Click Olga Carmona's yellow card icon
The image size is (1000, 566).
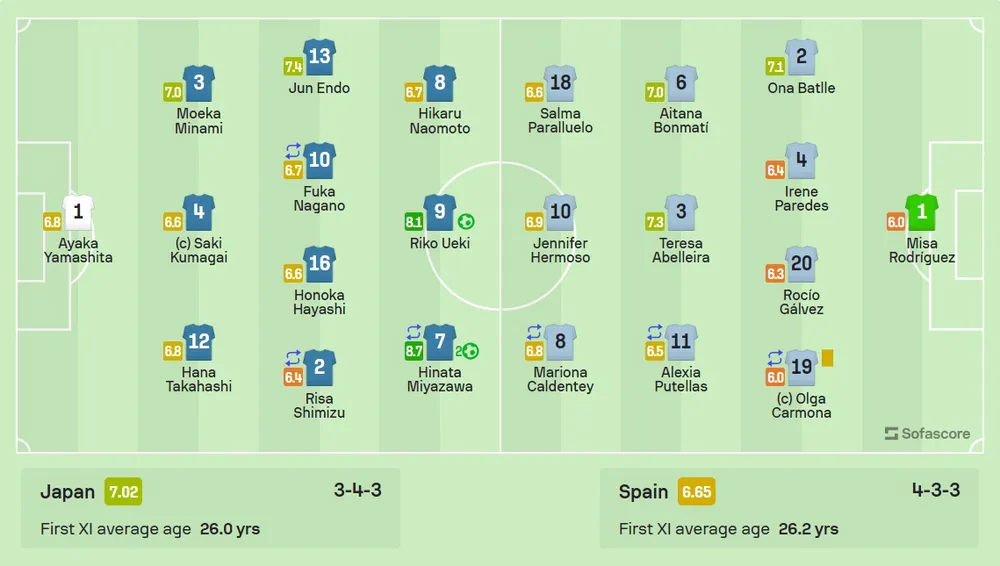pyautogui.click(x=827, y=356)
